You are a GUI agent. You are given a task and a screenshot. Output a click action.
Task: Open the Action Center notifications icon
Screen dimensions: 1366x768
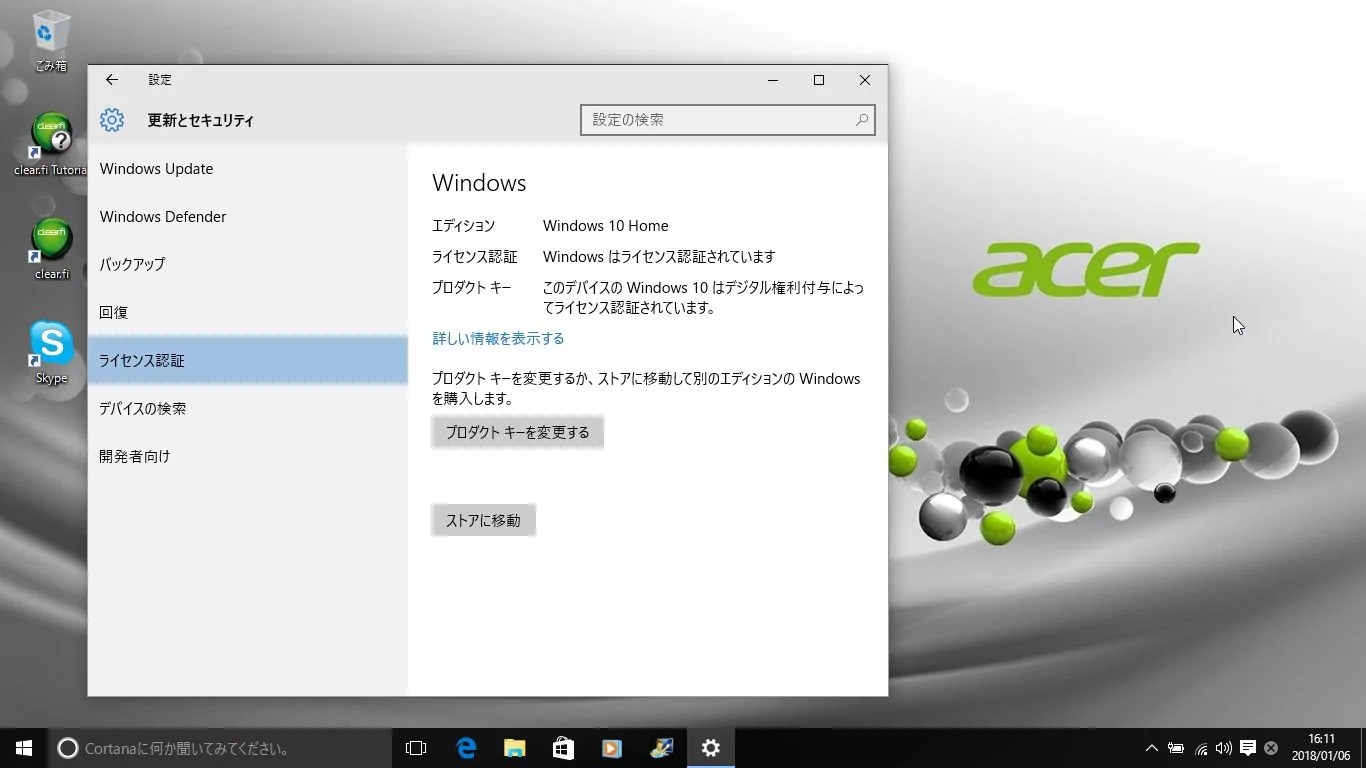click(1248, 748)
